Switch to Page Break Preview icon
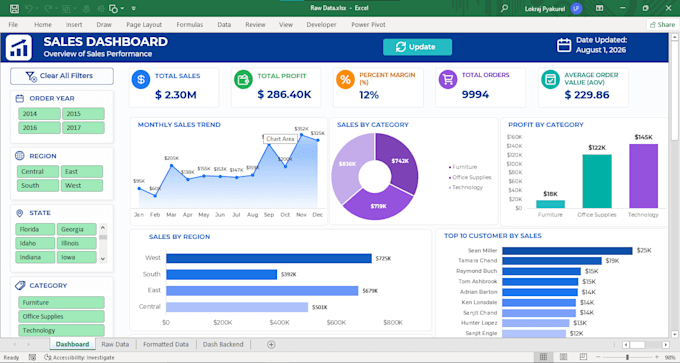680x363 pixels. (584, 357)
